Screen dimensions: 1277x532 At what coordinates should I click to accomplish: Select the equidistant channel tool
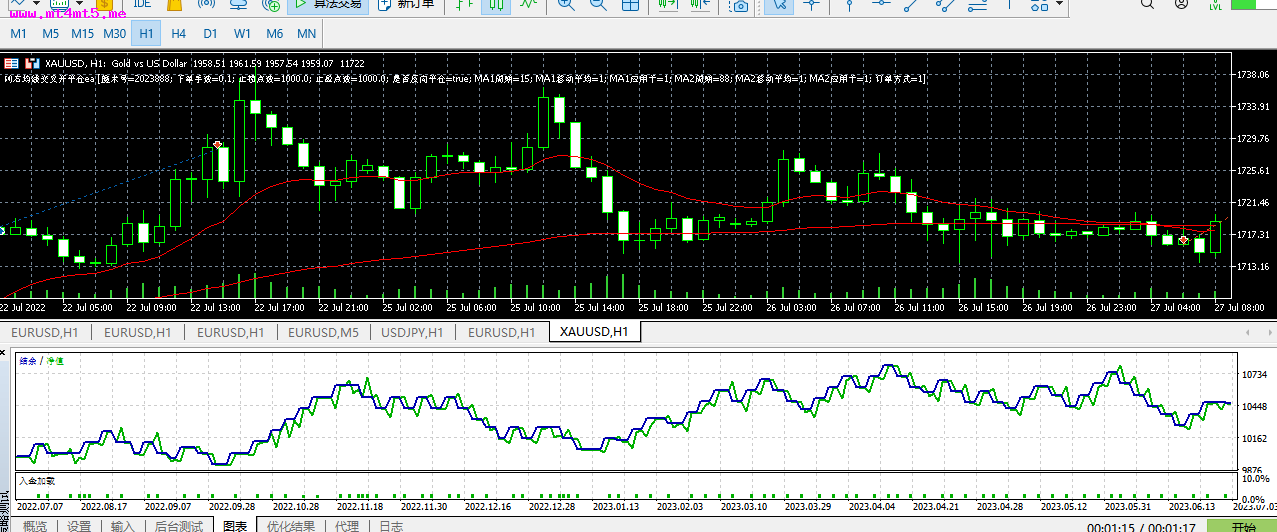point(945,5)
